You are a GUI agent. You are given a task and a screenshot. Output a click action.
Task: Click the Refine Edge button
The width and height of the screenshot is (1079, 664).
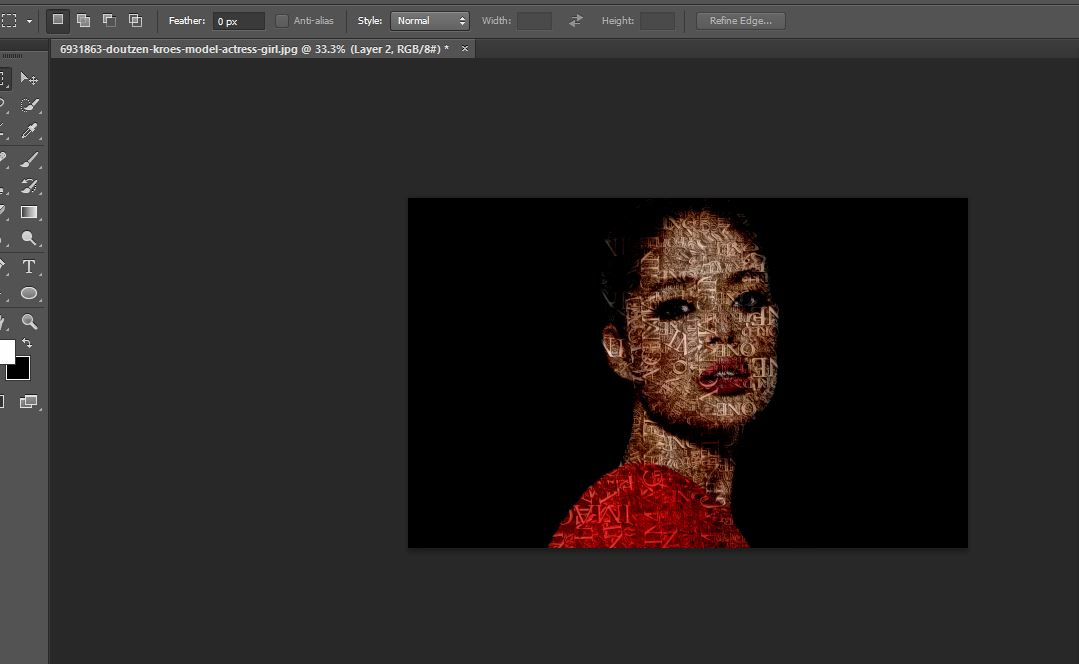coord(740,19)
